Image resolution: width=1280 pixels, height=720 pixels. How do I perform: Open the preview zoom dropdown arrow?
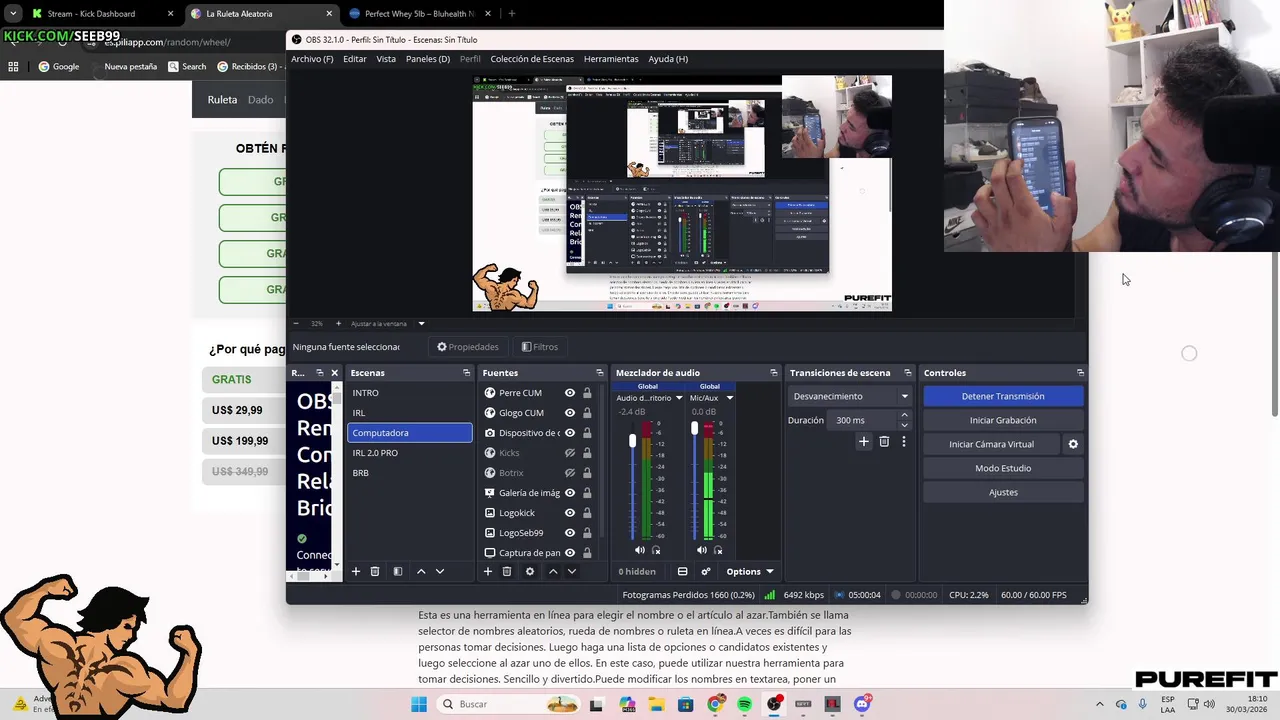(421, 324)
